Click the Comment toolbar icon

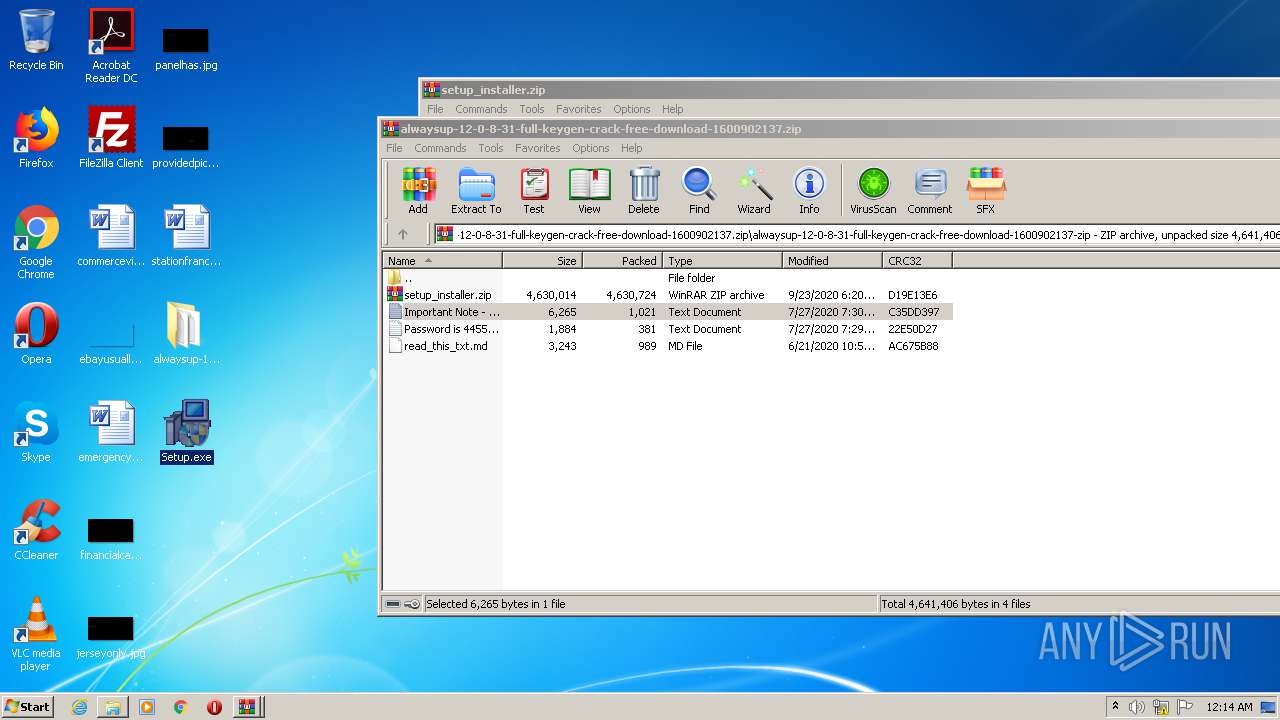pos(929,190)
